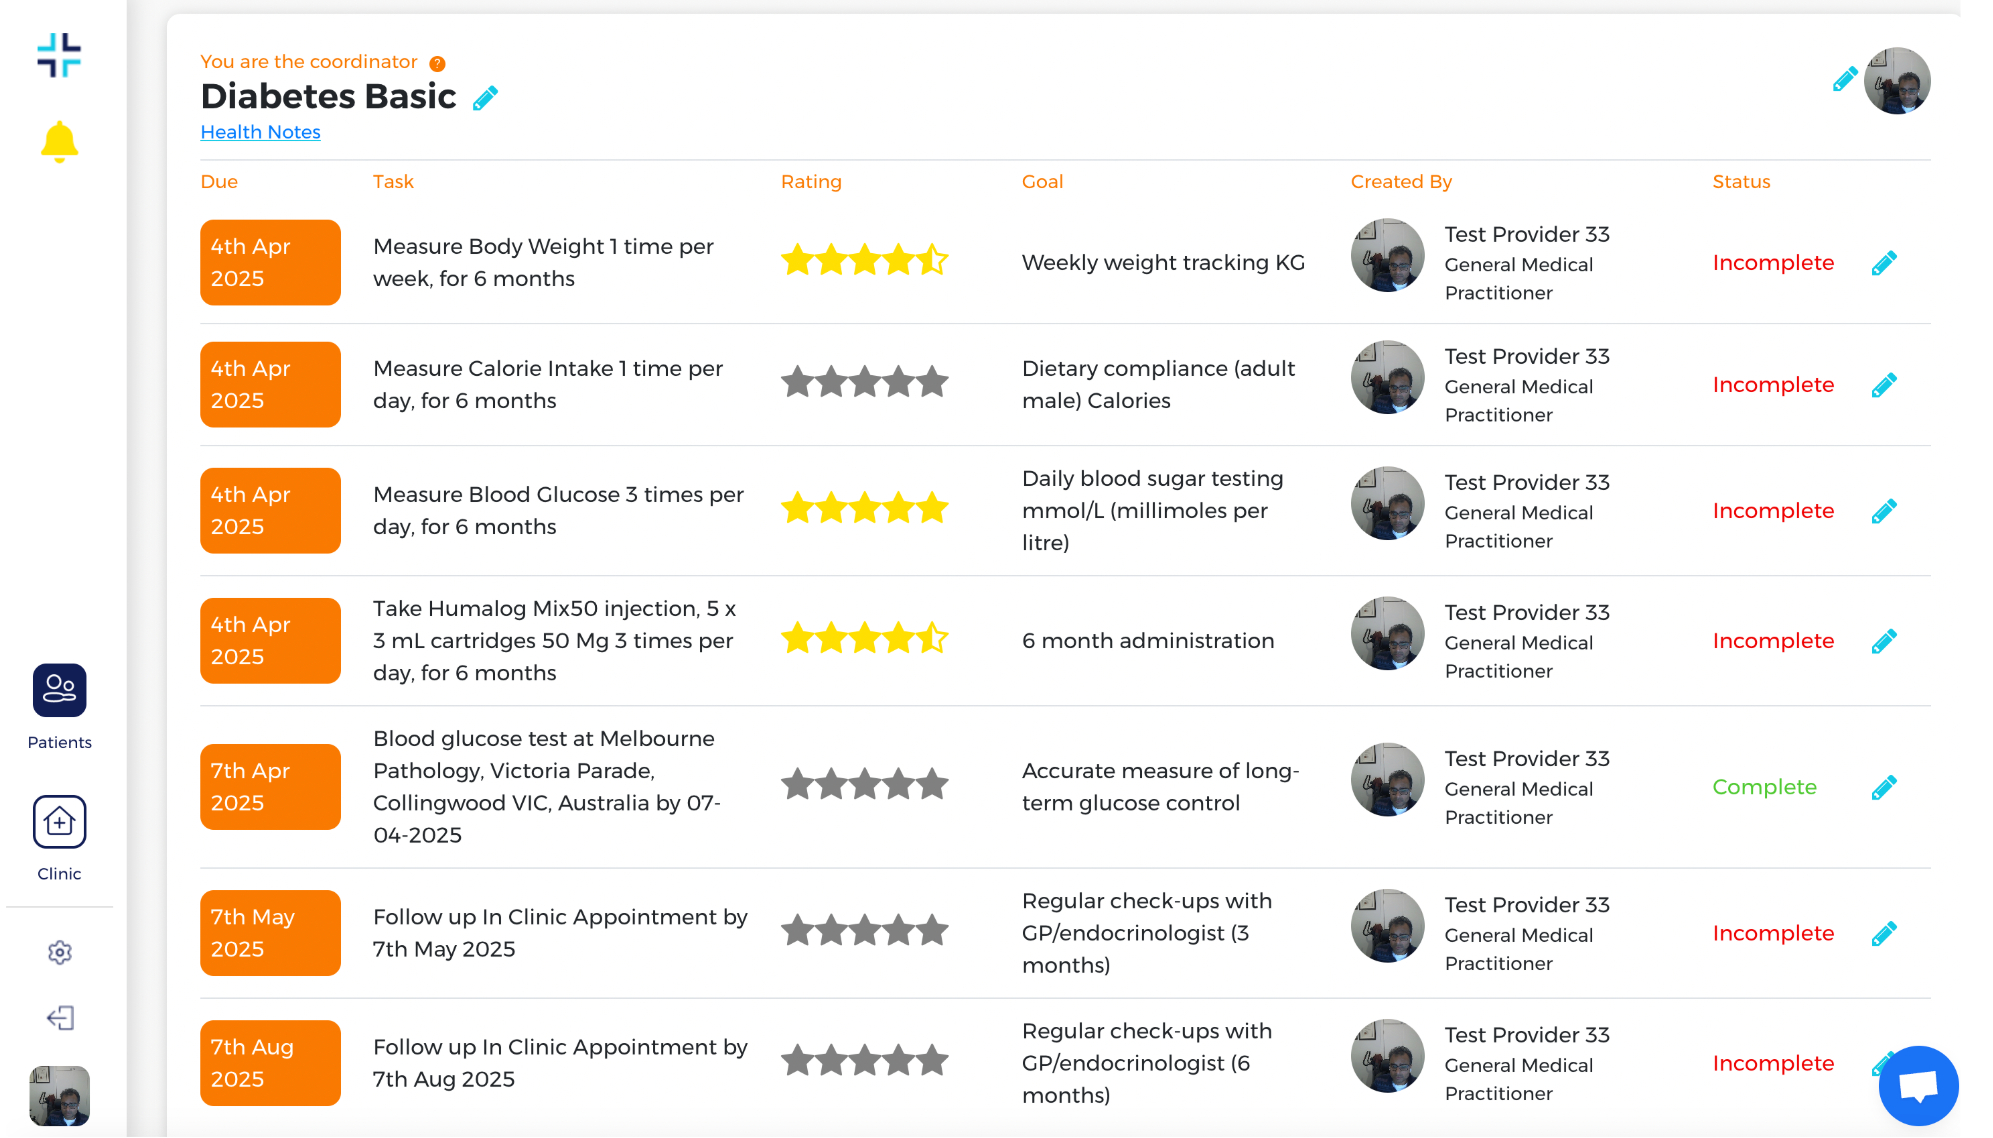This screenshot has height=1138, width=1993.
Task: Open settings via the gear icon
Action: [x=60, y=952]
